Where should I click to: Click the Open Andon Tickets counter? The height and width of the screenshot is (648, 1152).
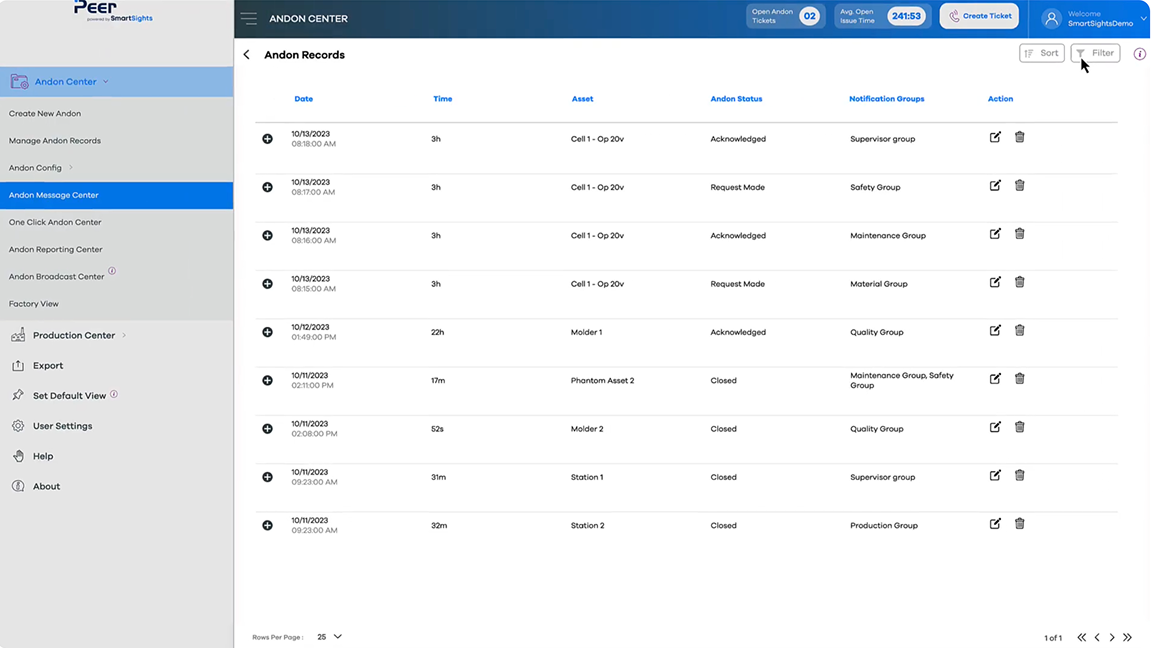[785, 16]
